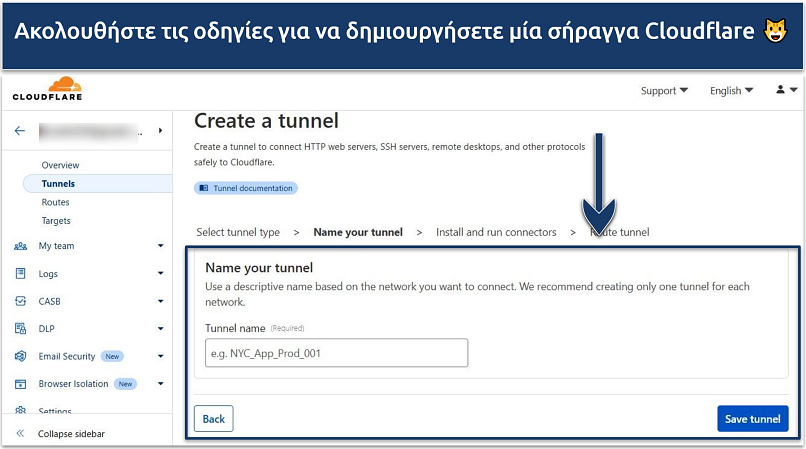Click the CASB sidebar icon
Viewport: 806px width, 449px height.
[21, 301]
